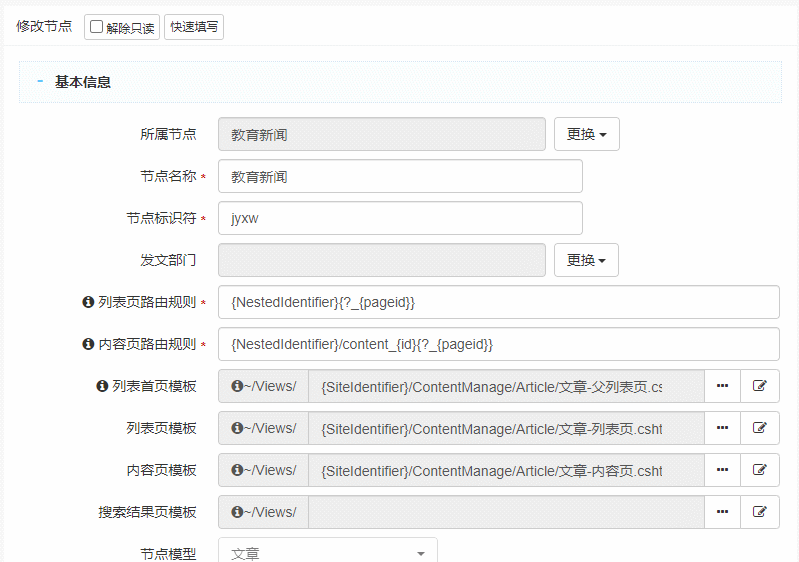This screenshot has width=799, height=562.
Task: Open the 更换 dropdown for 发文部门
Action: click(586, 260)
